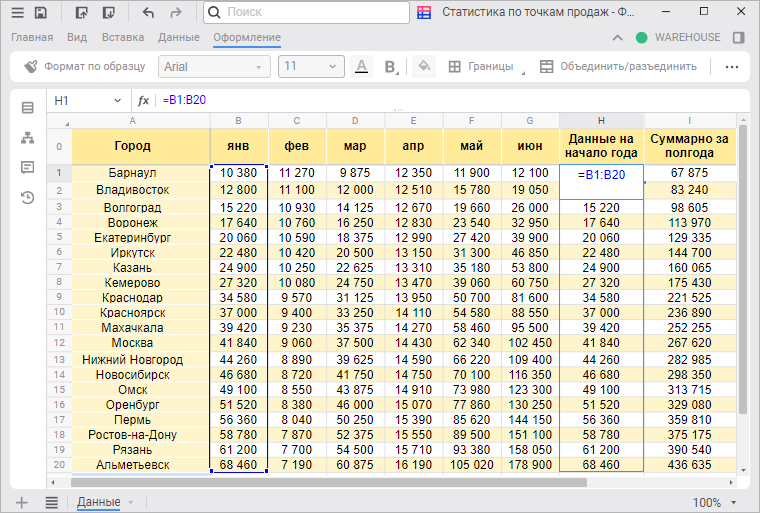Collapse the ribbon with chevron

tap(618, 37)
